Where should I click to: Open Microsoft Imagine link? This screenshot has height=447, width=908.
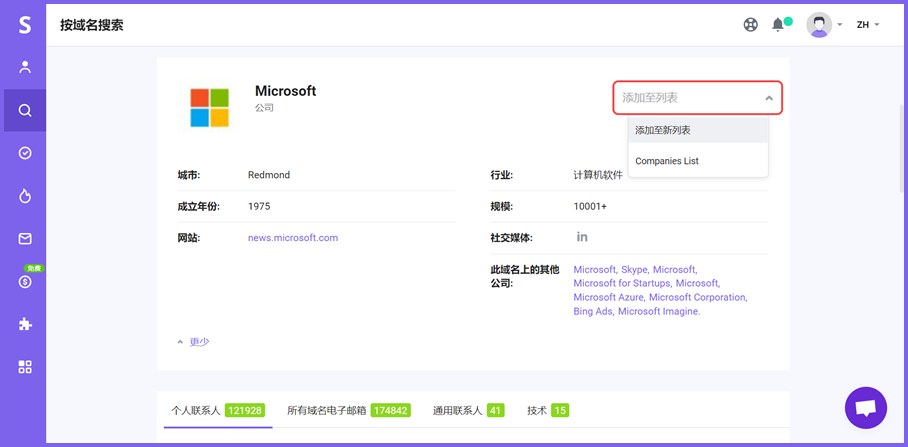[x=658, y=311]
